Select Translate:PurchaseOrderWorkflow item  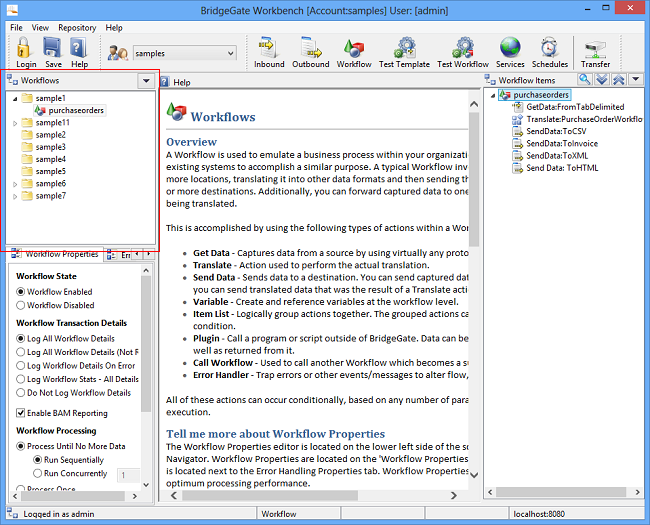(584, 119)
